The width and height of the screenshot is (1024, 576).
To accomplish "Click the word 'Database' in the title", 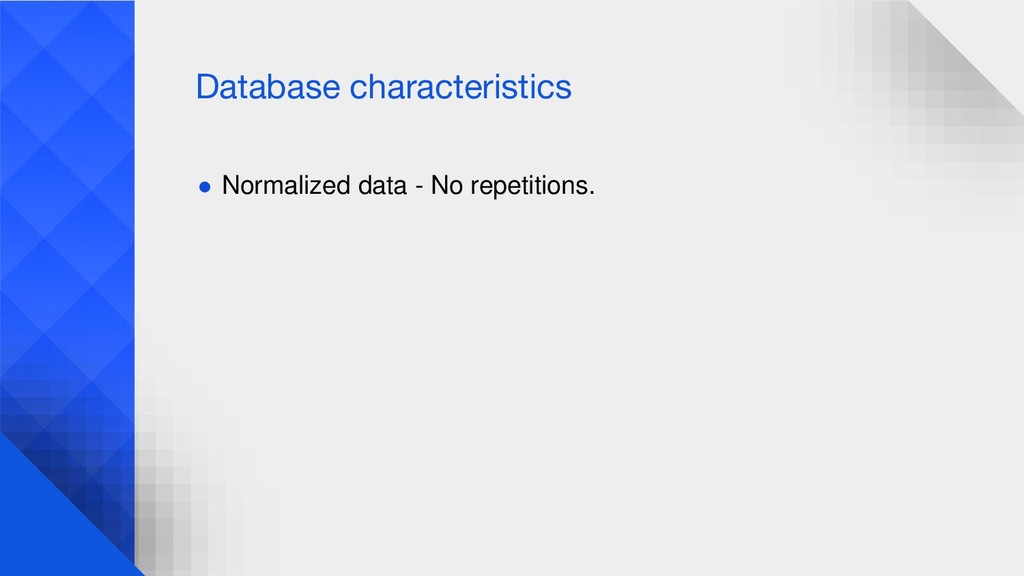I will pos(268,87).
